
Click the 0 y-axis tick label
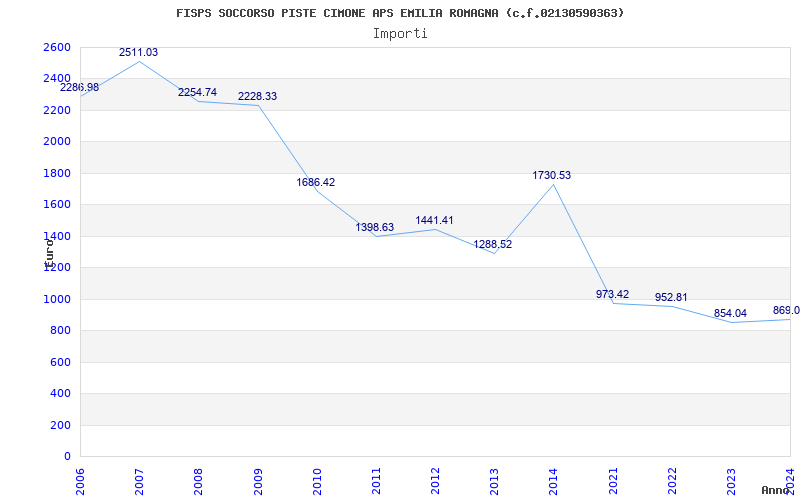click(67, 457)
